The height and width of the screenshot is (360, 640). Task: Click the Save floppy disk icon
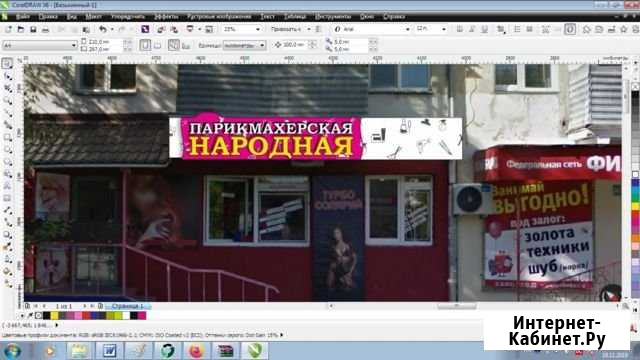click(33, 29)
